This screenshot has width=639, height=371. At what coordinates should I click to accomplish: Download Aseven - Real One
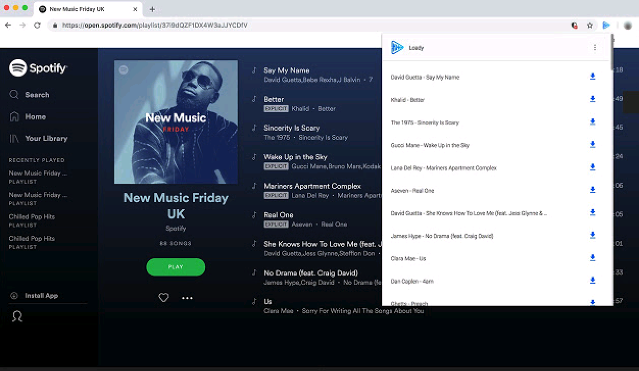(x=593, y=190)
